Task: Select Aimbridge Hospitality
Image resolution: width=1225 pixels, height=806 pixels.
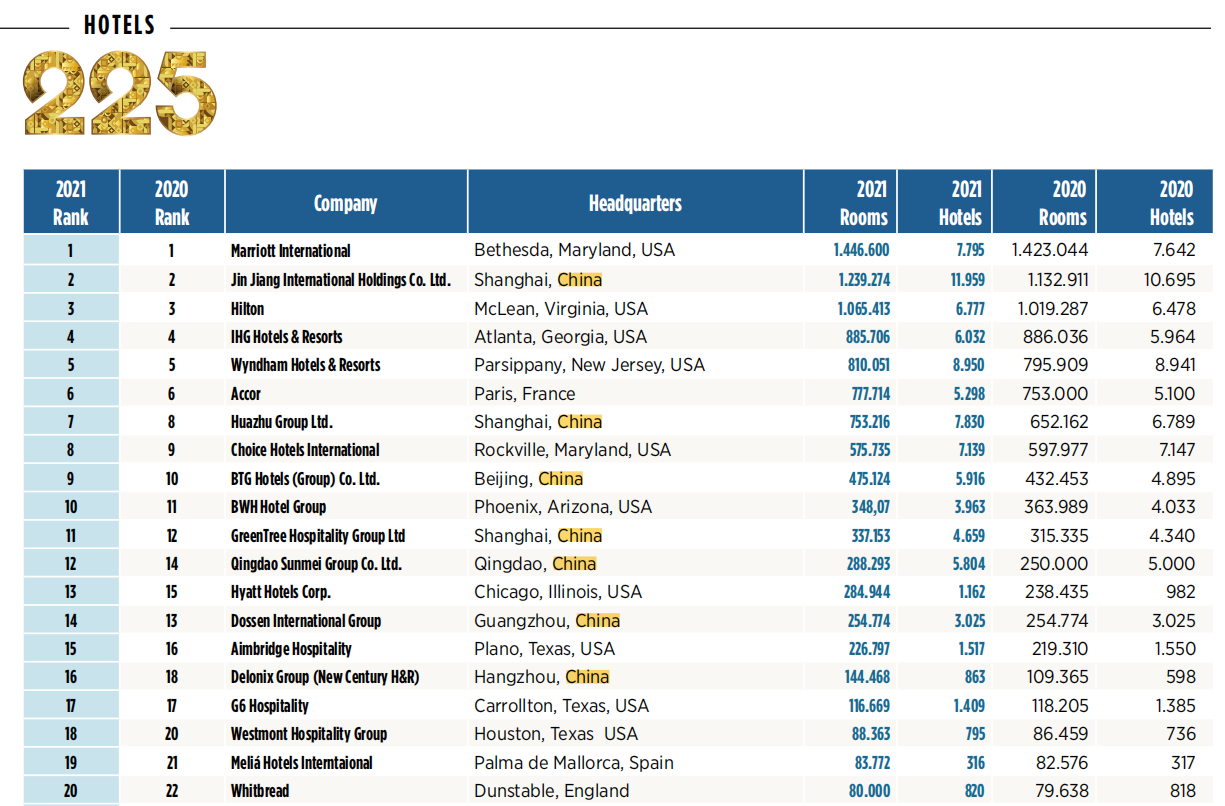Action: 291,649
